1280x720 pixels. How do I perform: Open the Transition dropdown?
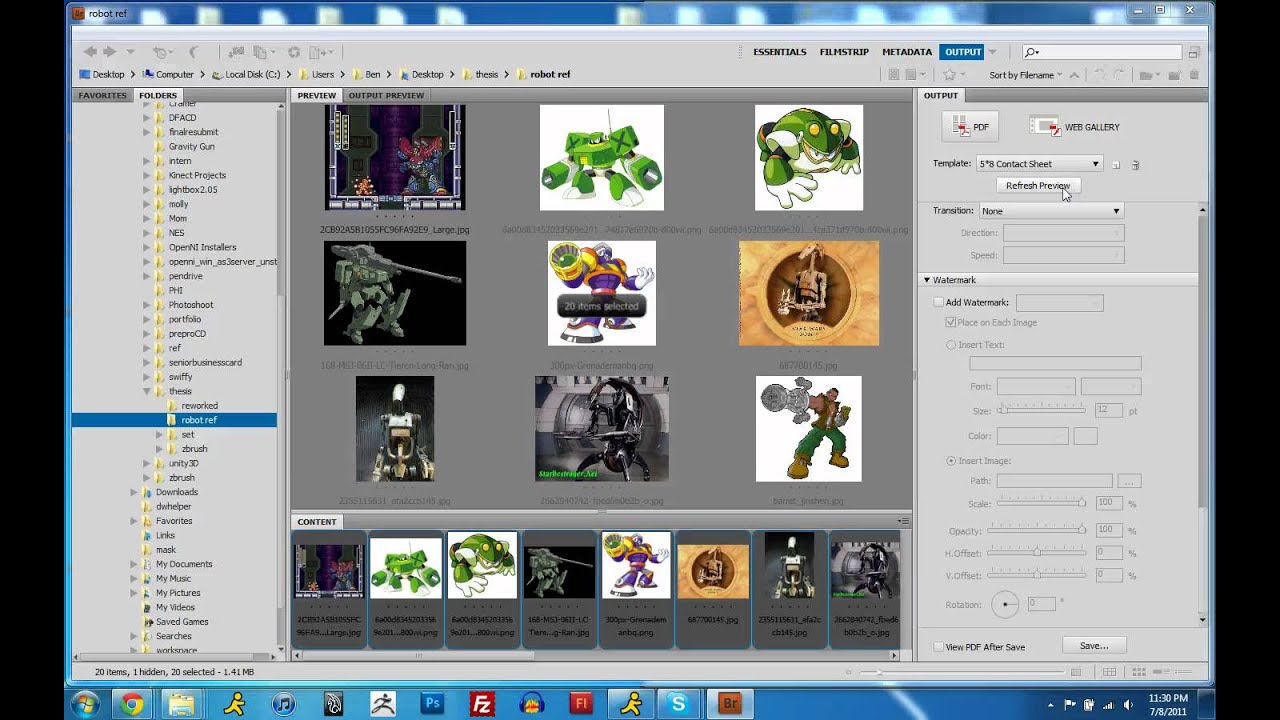(x=1050, y=211)
